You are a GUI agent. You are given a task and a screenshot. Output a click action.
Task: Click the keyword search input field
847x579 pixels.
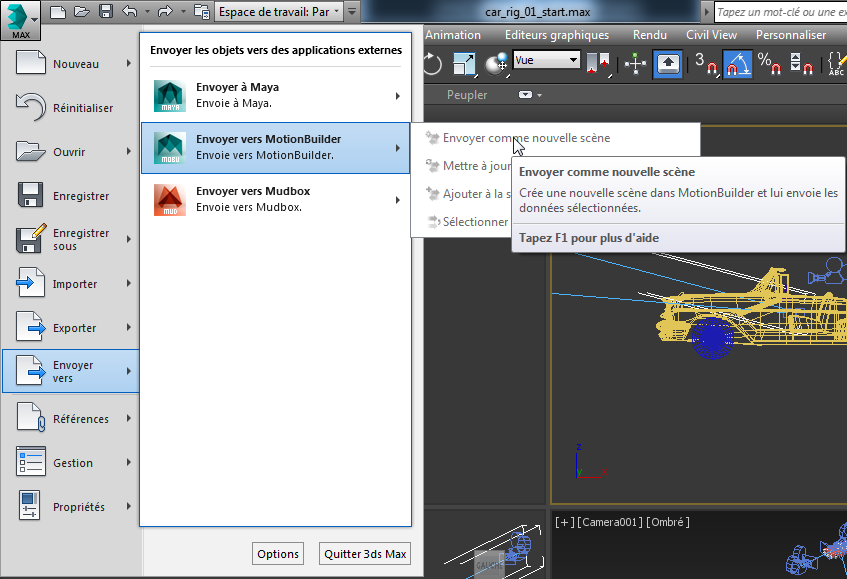coord(781,12)
